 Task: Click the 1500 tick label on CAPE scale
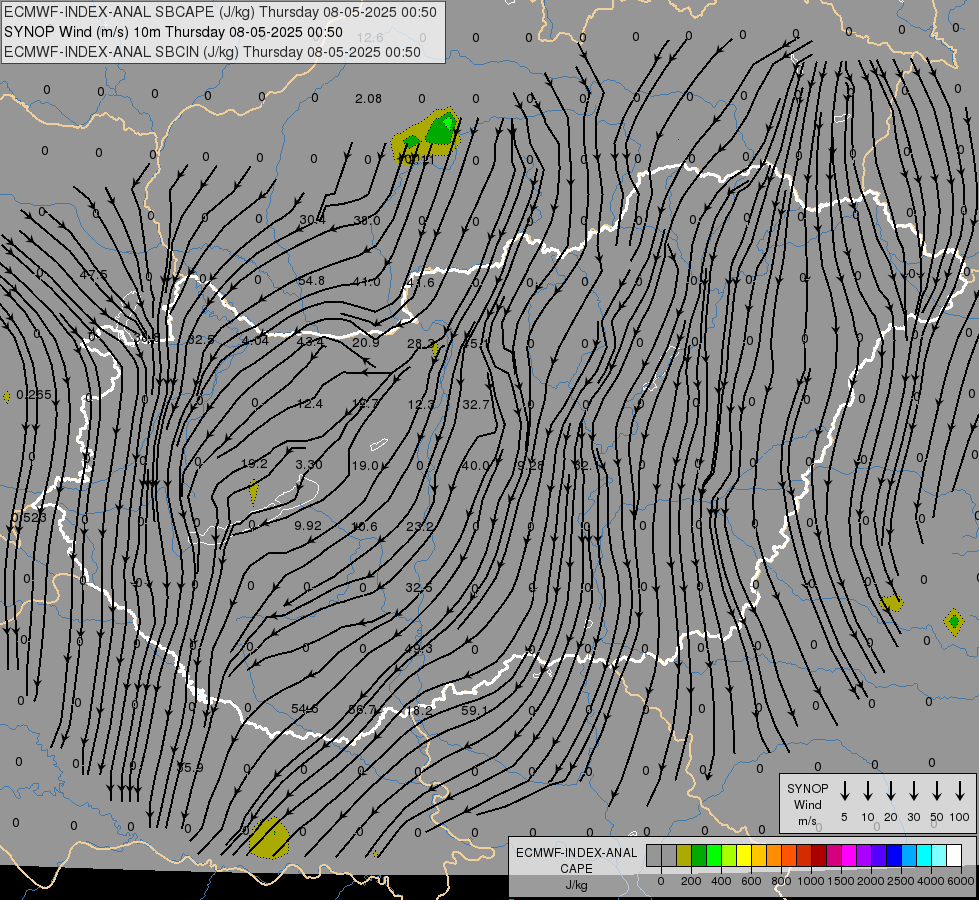(840, 881)
